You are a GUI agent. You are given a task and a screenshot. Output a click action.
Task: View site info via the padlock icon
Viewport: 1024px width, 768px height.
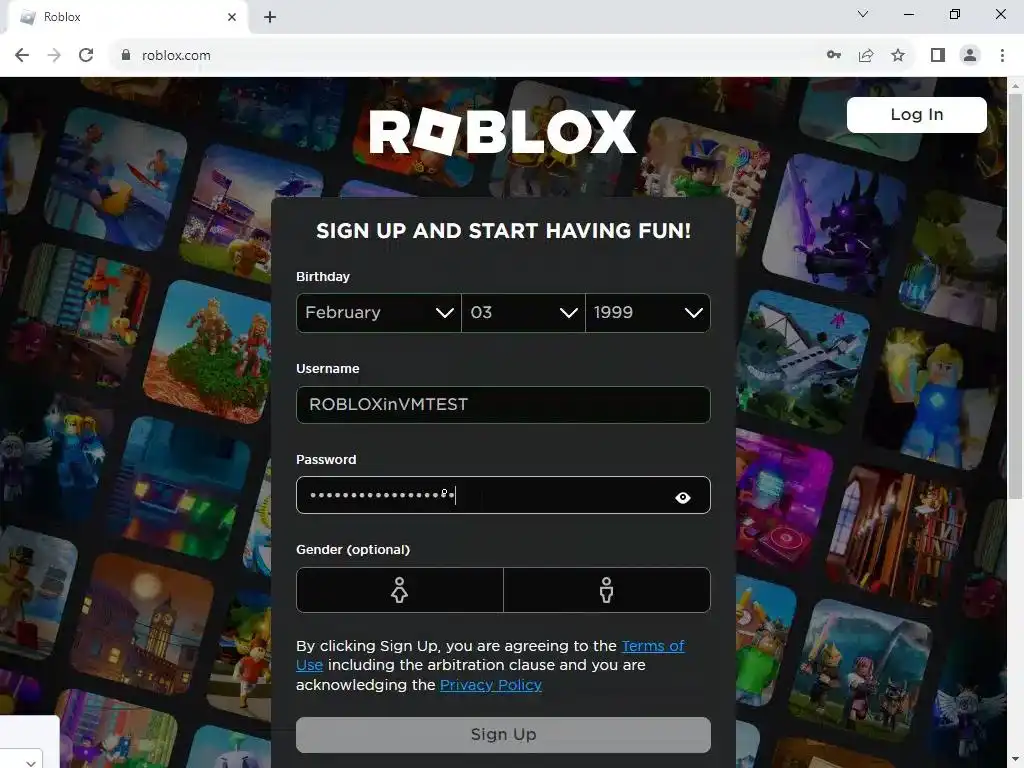point(126,56)
